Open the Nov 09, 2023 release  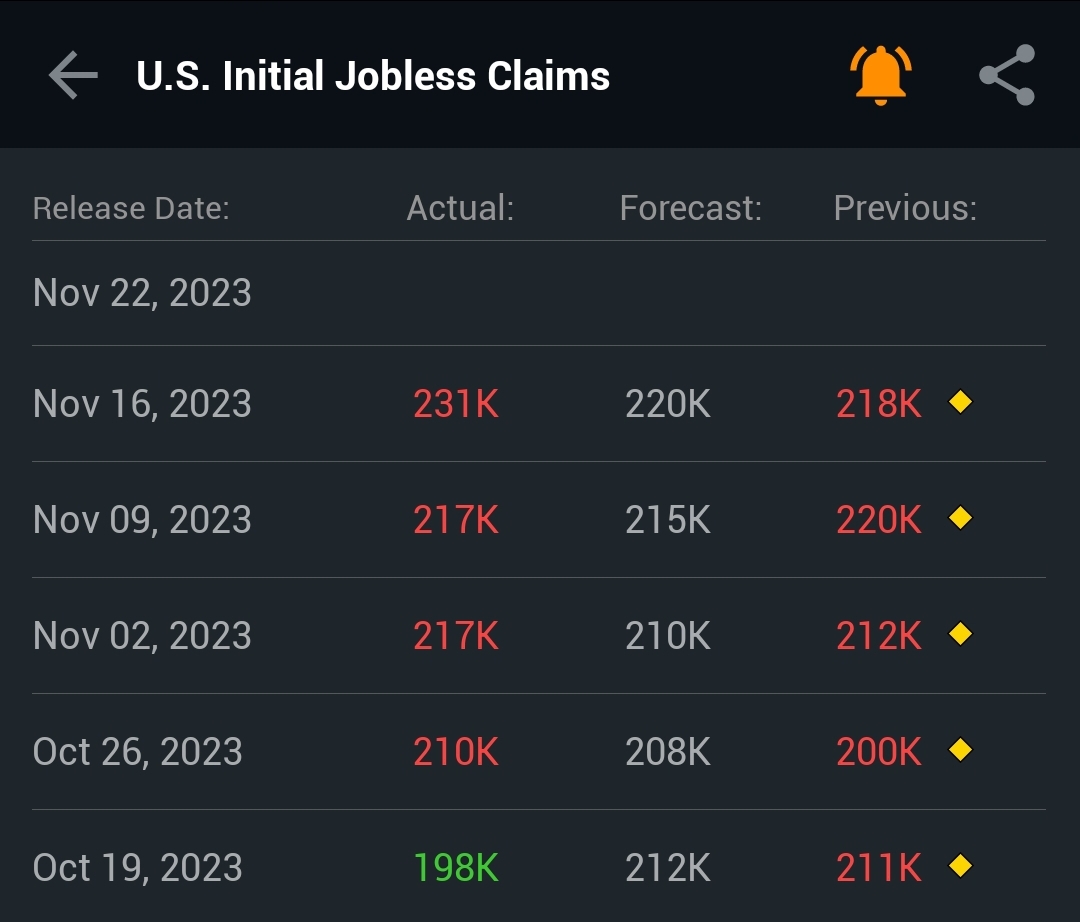[x=539, y=519]
